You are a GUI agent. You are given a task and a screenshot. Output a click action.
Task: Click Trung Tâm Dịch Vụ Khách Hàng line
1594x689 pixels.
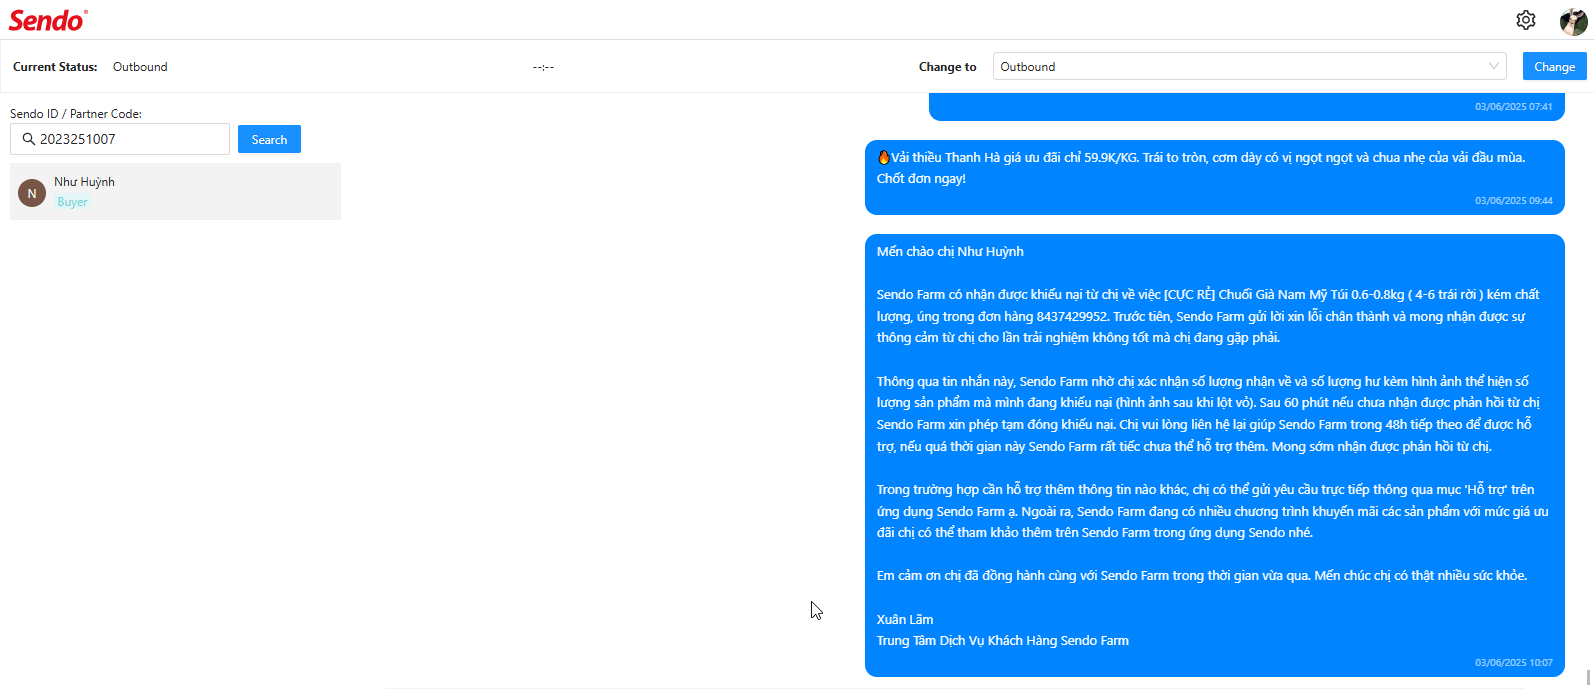[x=1002, y=641]
